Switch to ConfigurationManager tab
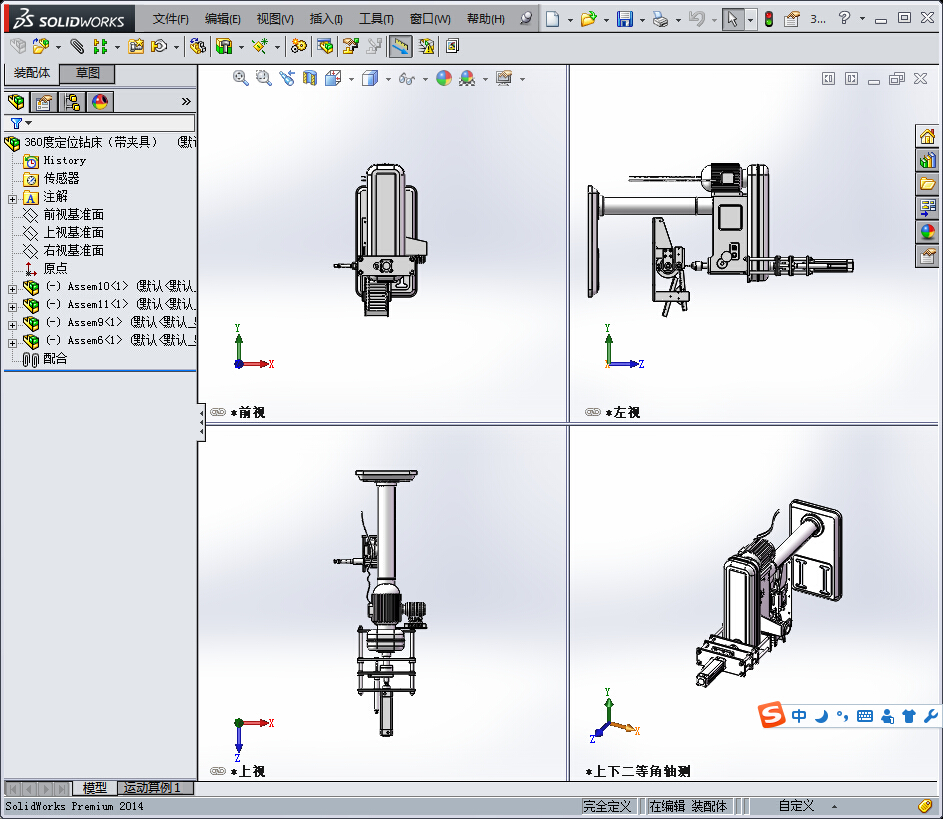943x819 pixels. (x=72, y=102)
